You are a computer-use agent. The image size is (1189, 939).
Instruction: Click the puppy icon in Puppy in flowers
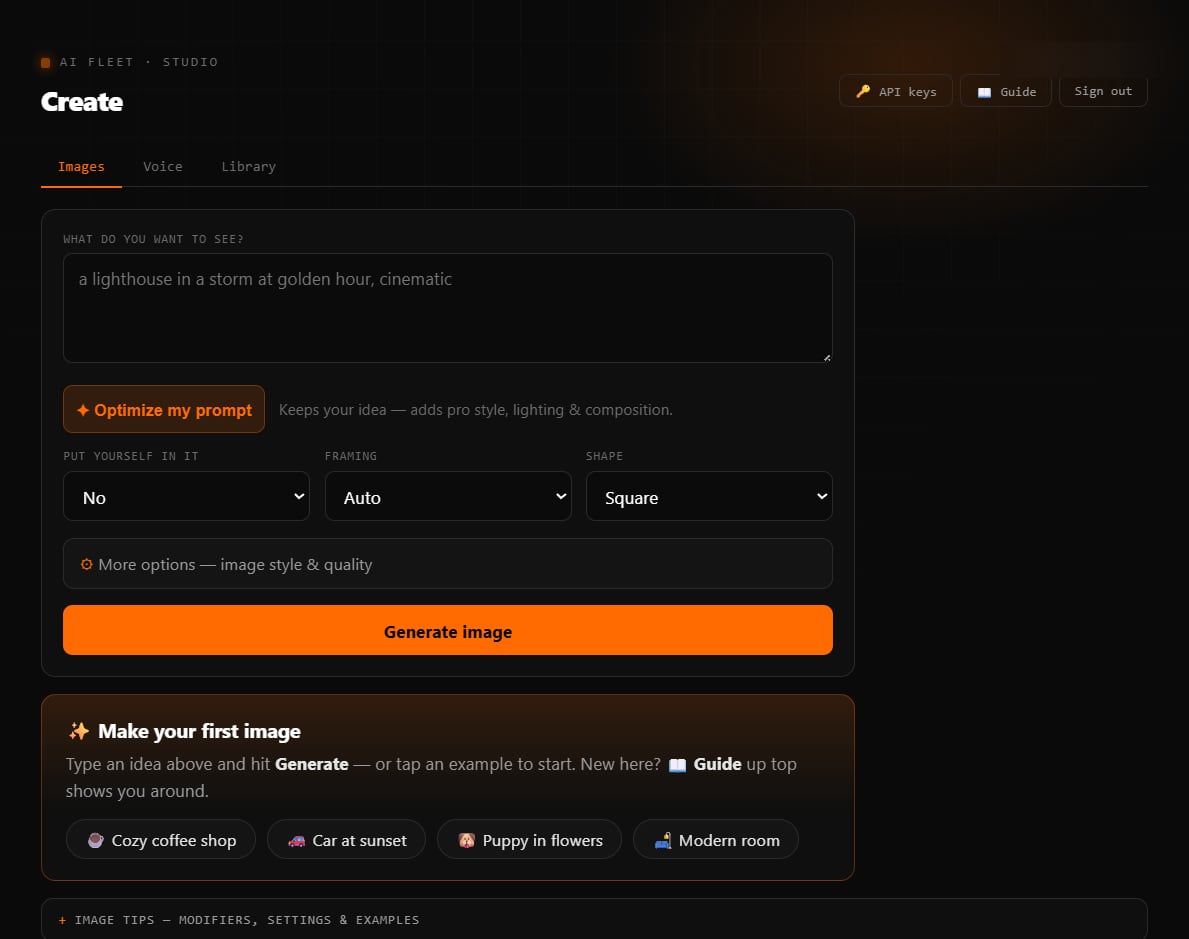click(x=466, y=840)
